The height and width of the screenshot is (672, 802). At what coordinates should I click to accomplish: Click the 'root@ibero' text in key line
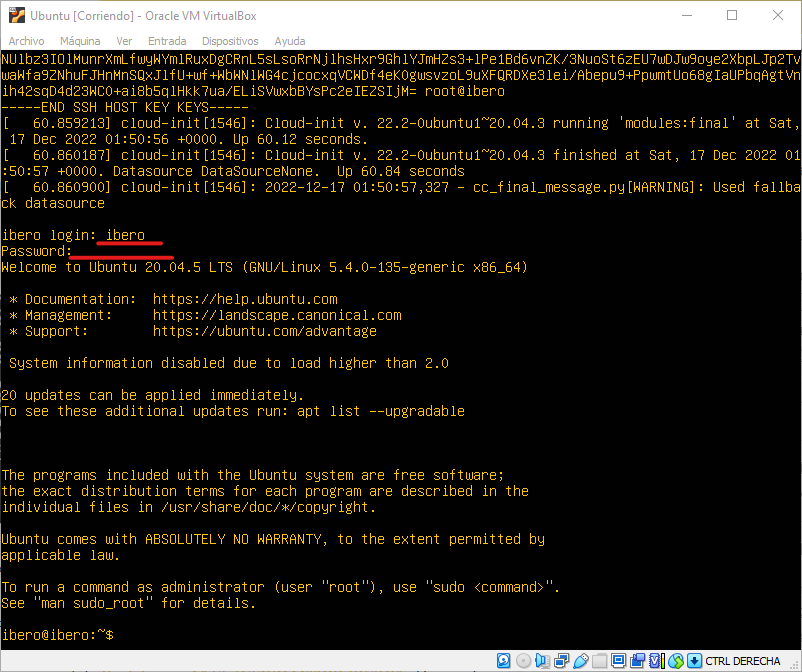coord(465,92)
